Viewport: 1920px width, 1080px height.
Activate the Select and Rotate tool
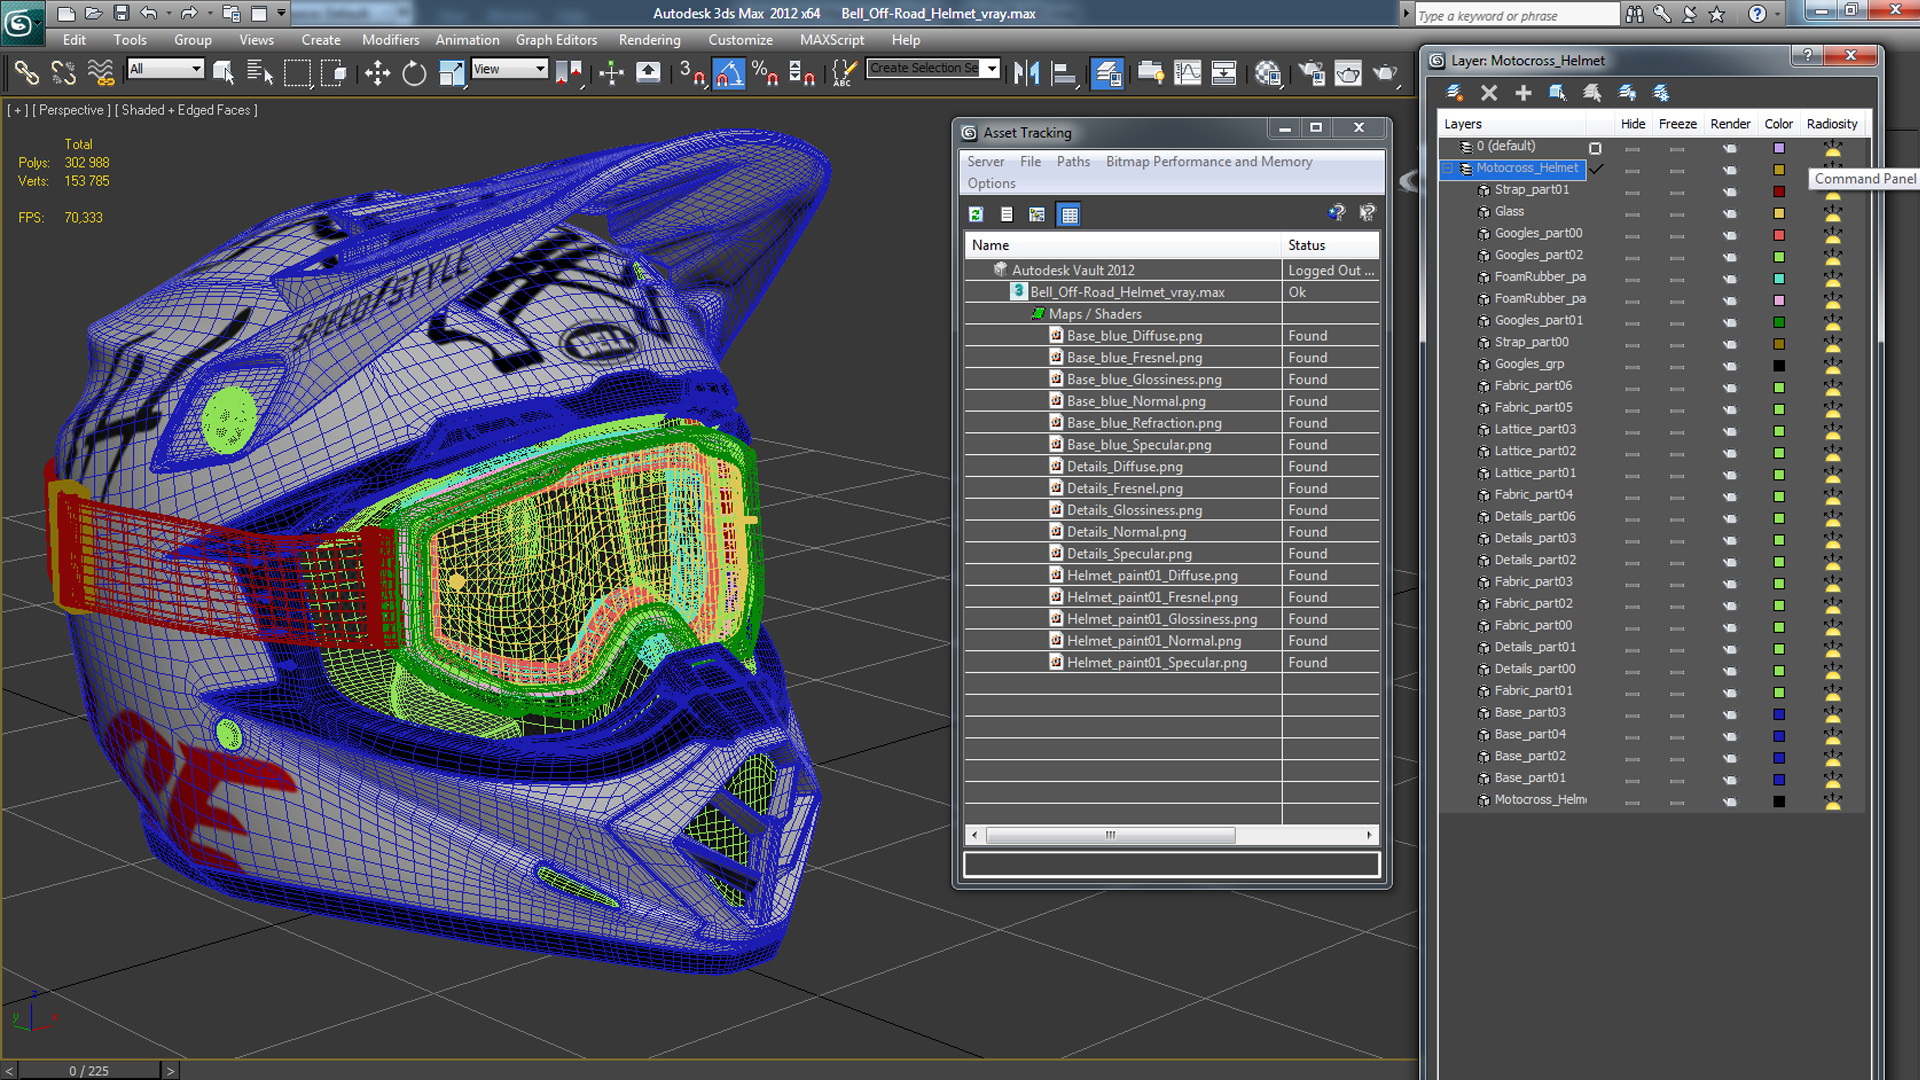pos(414,72)
